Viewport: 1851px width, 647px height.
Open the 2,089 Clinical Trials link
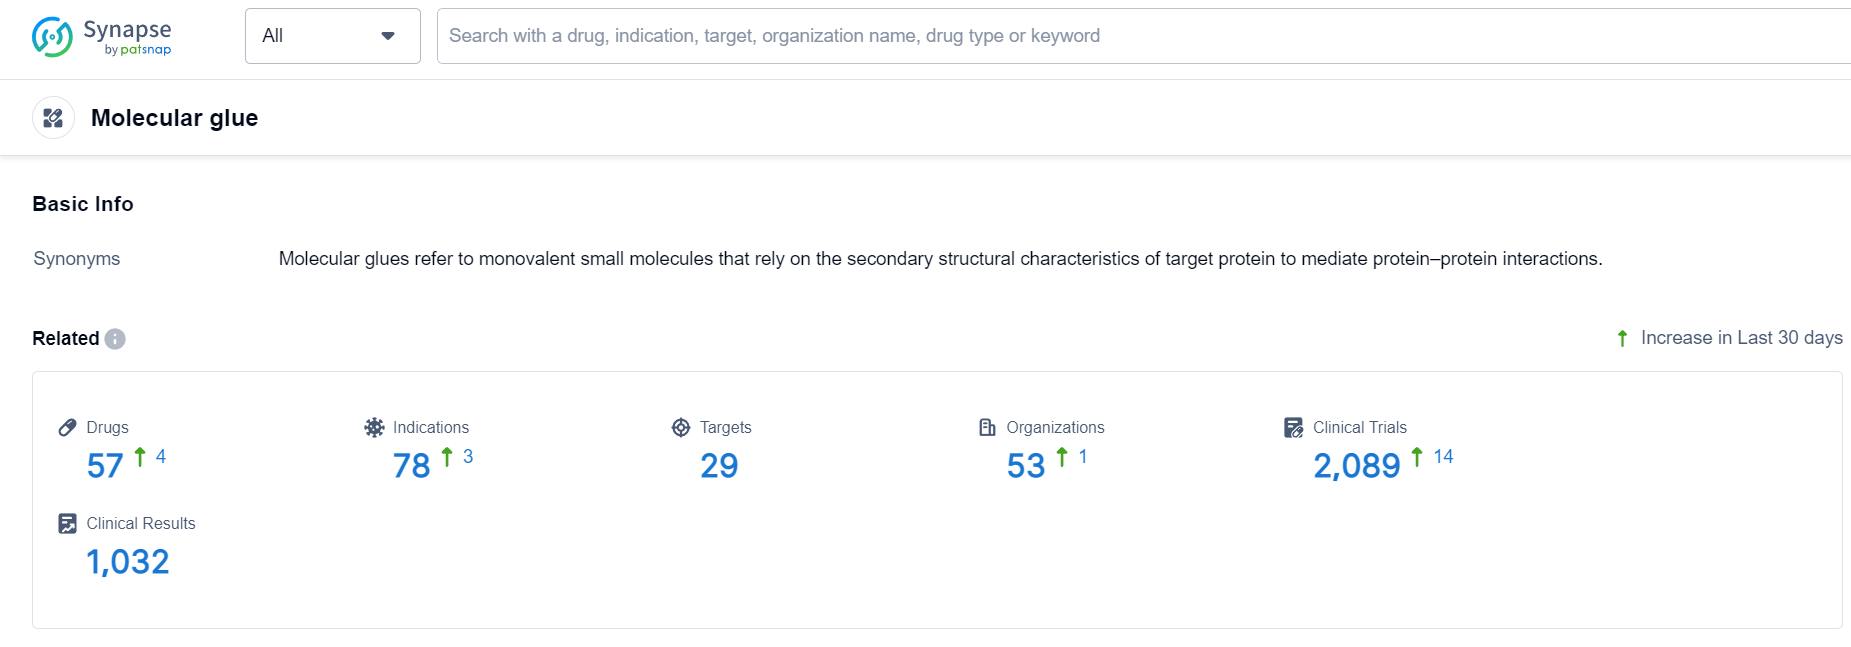tap(1356, 466)
